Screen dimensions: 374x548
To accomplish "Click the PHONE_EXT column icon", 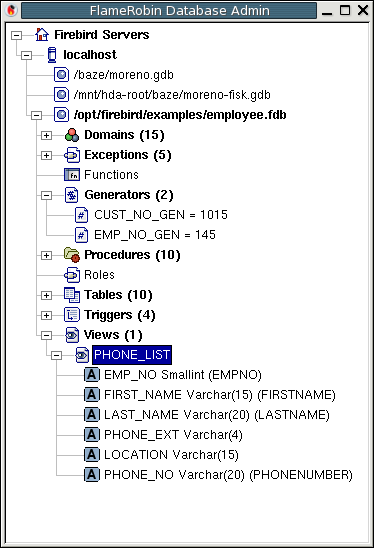I will coord(92,435).
